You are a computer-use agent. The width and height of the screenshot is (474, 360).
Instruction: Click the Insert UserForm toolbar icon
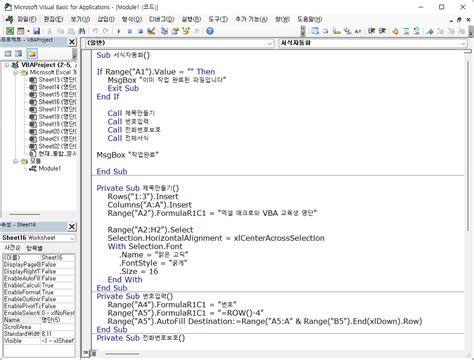[21, 31]
